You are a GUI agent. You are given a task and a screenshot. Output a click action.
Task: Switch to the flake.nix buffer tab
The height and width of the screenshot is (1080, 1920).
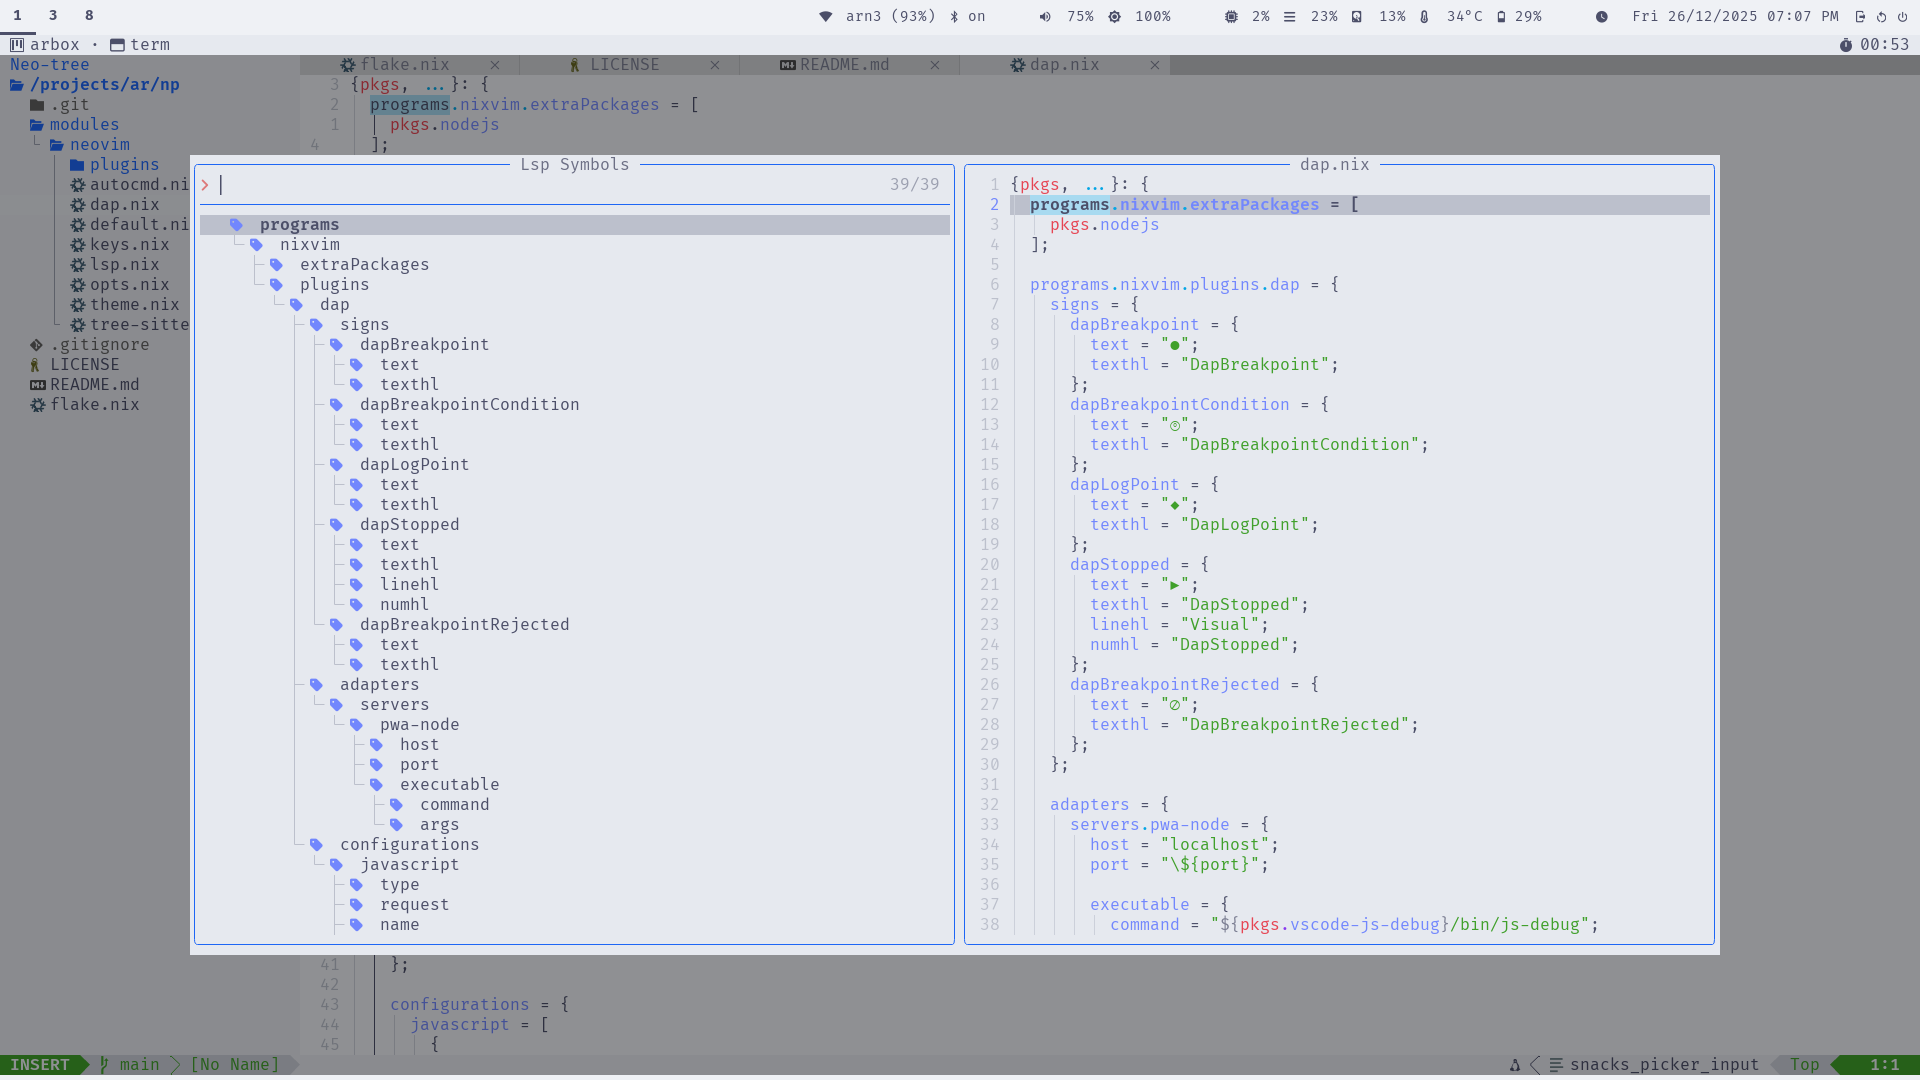404,65
